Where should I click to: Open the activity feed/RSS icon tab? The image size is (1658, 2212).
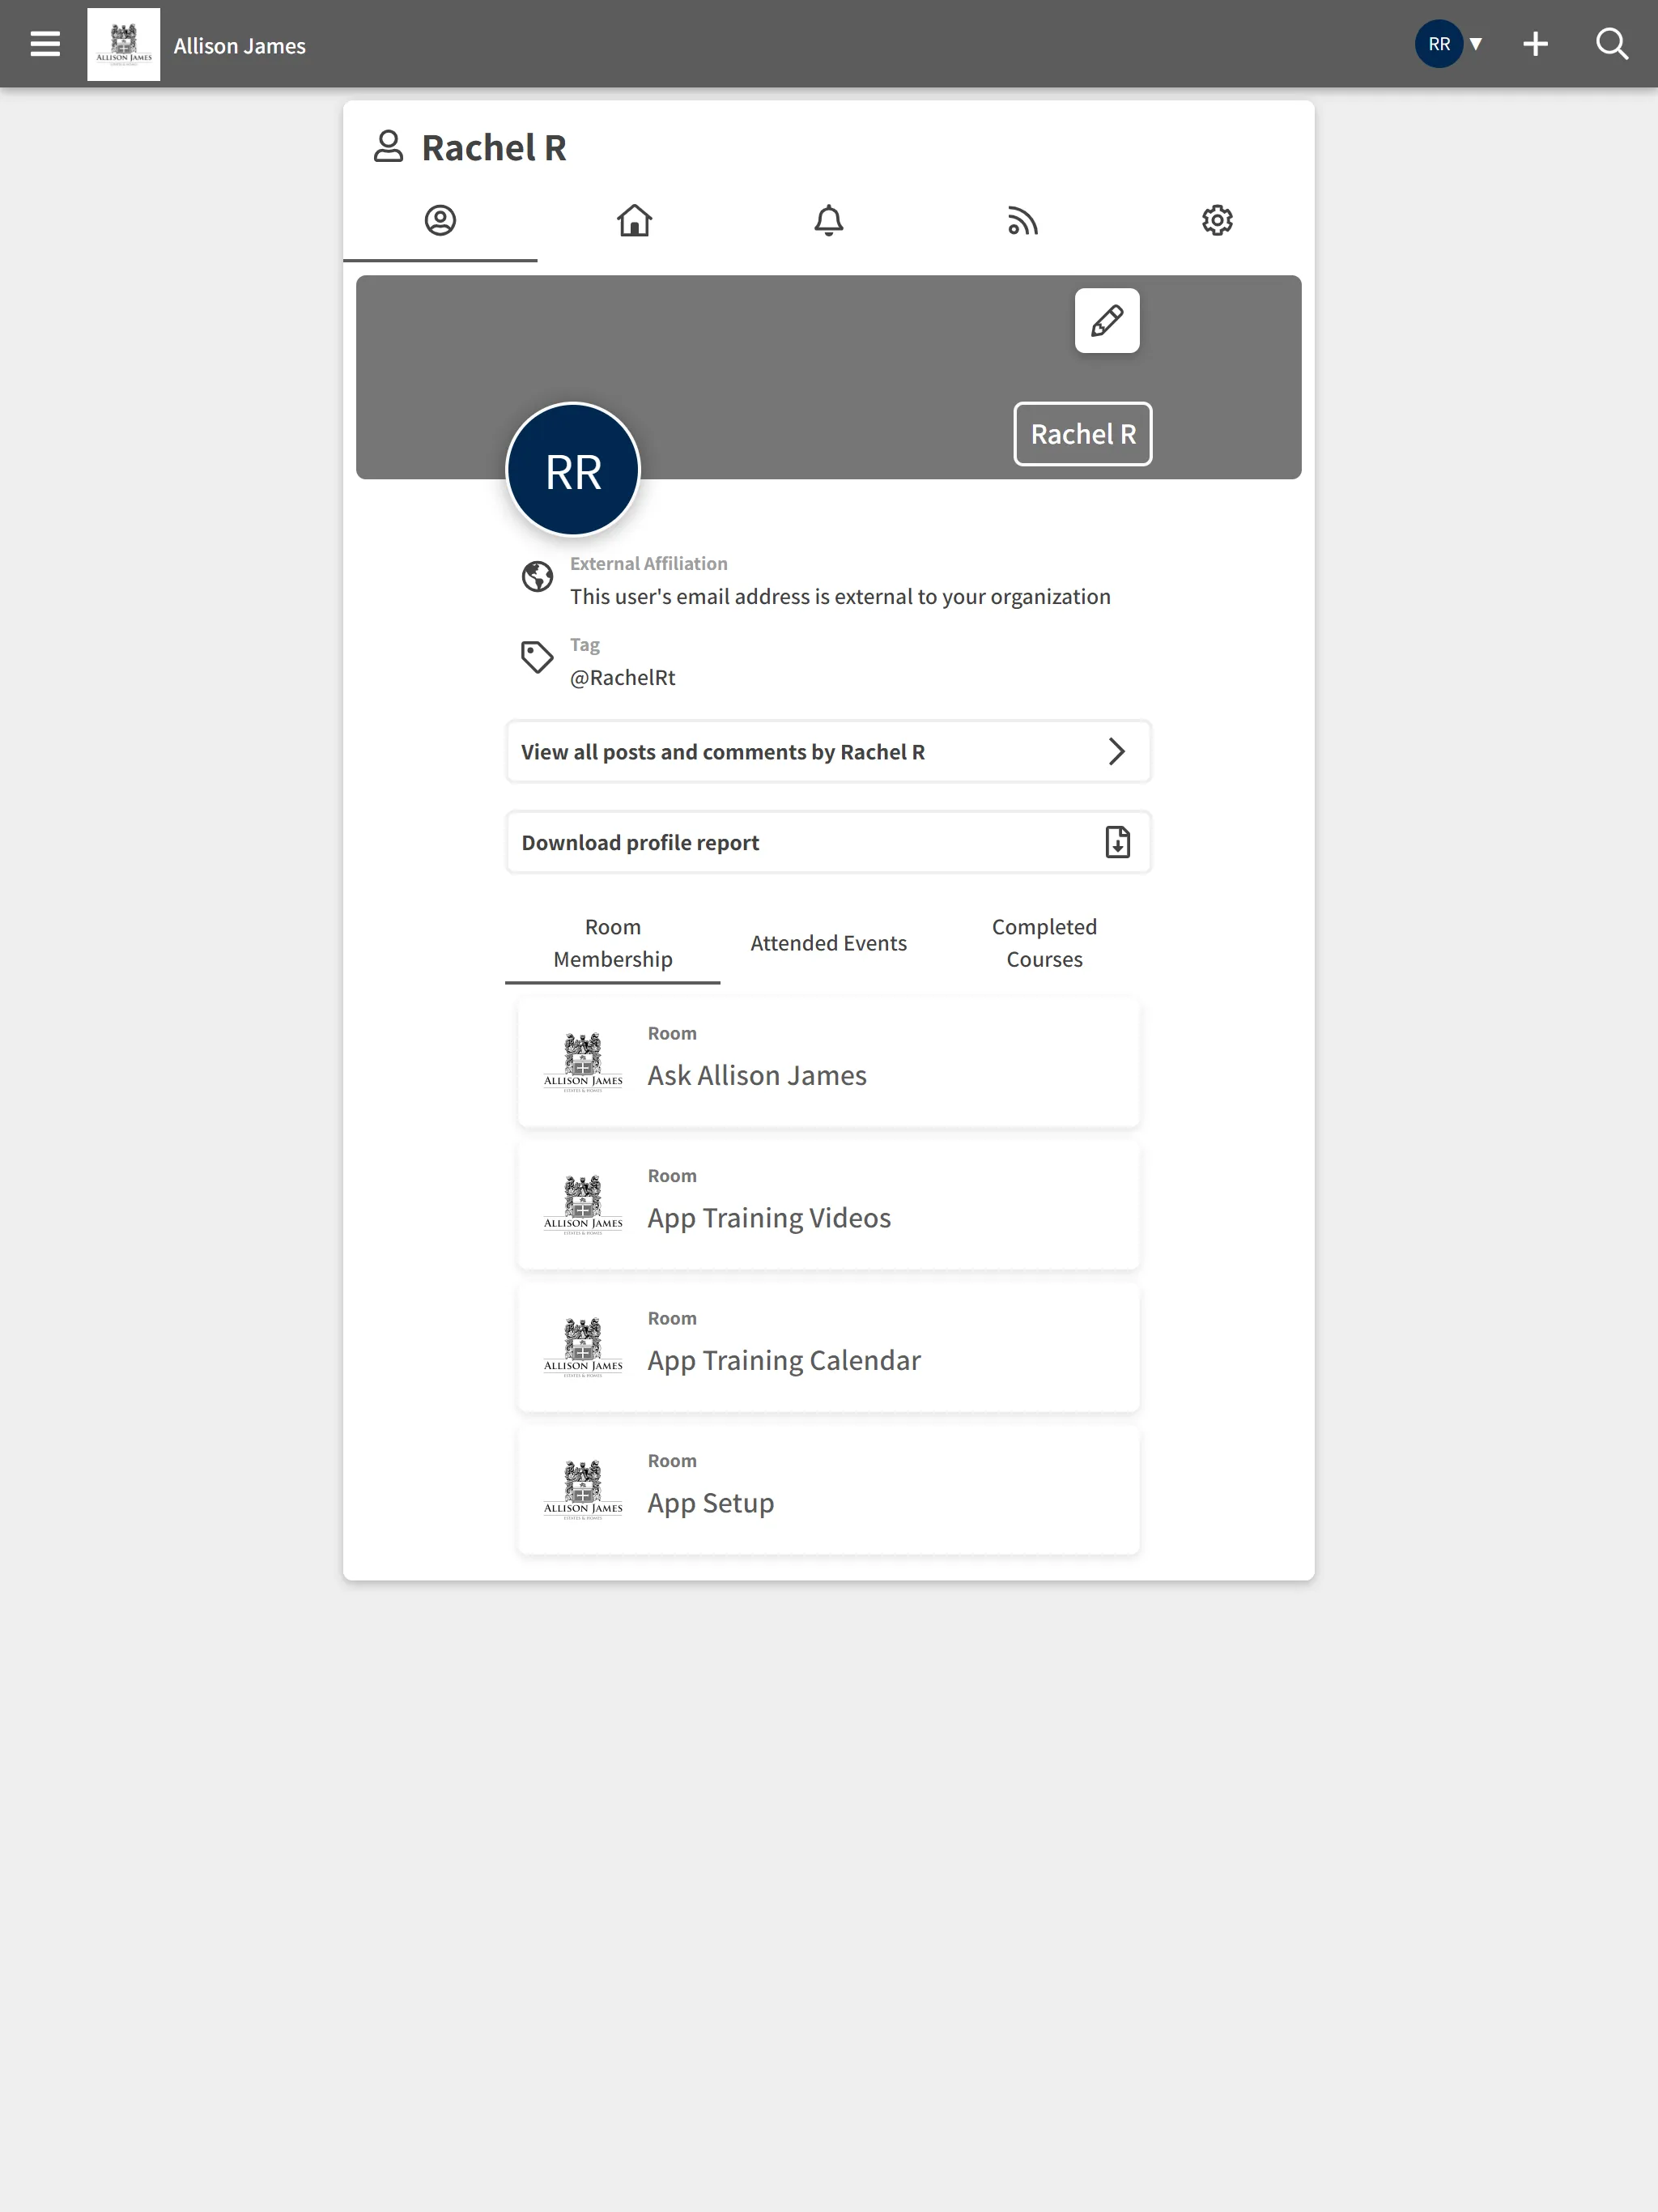[x=1022, y=219]
